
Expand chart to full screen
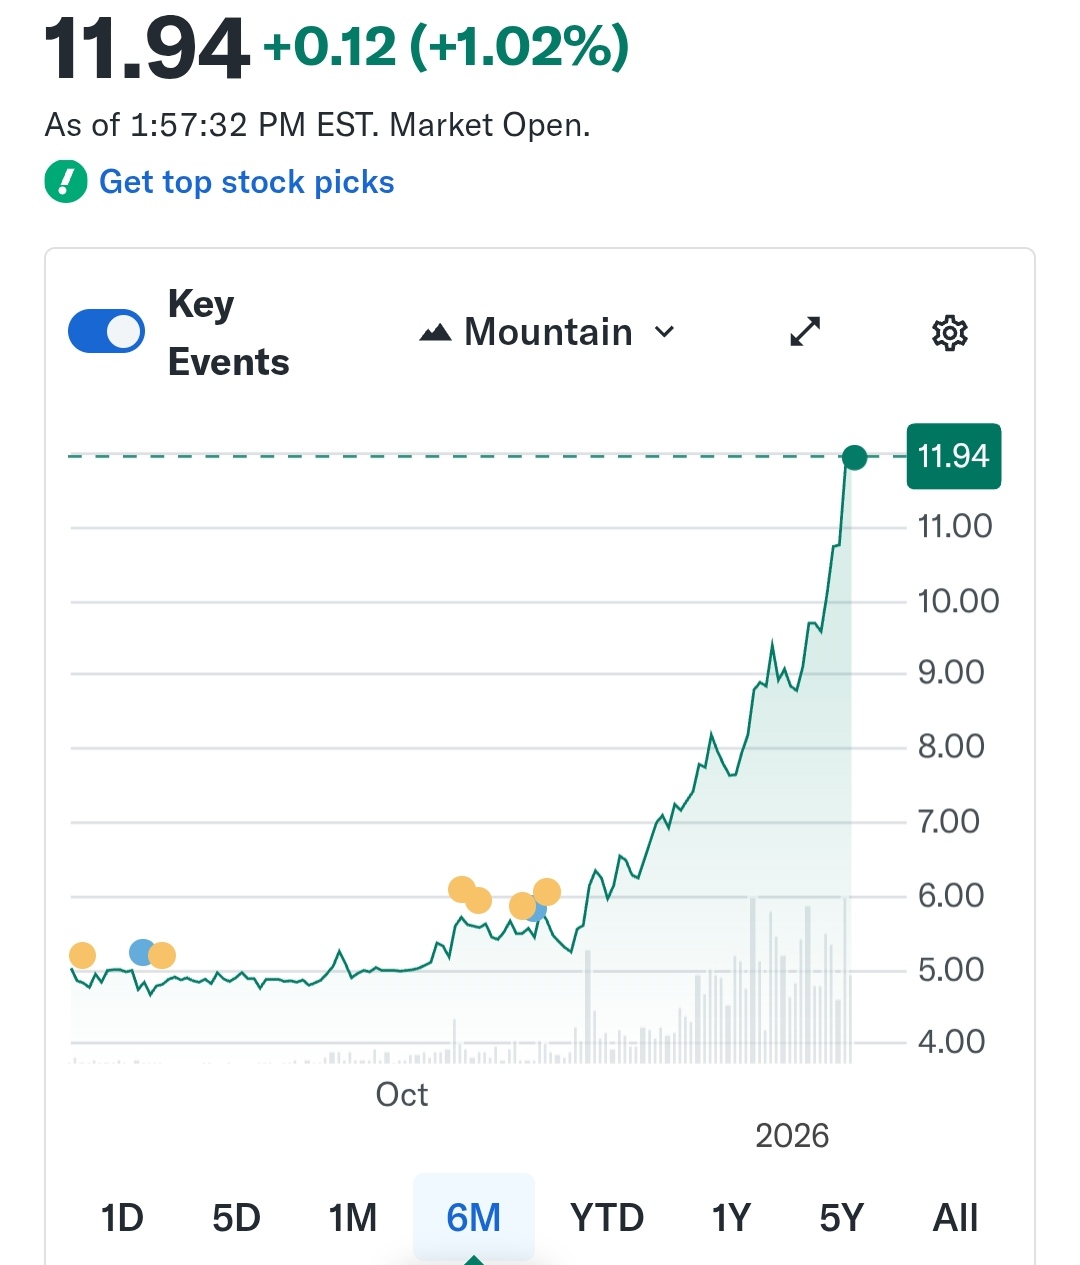(805, 332)
